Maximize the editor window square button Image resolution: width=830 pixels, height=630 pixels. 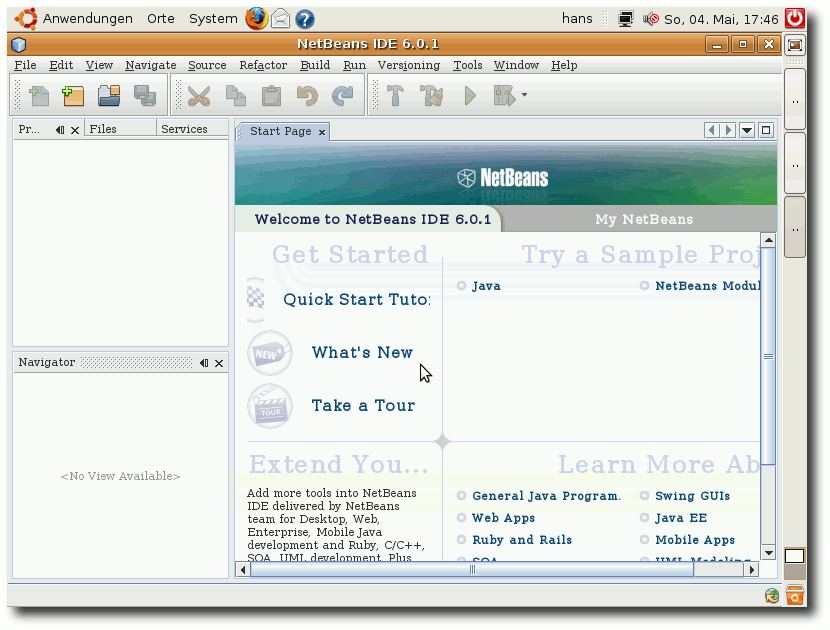766,130
